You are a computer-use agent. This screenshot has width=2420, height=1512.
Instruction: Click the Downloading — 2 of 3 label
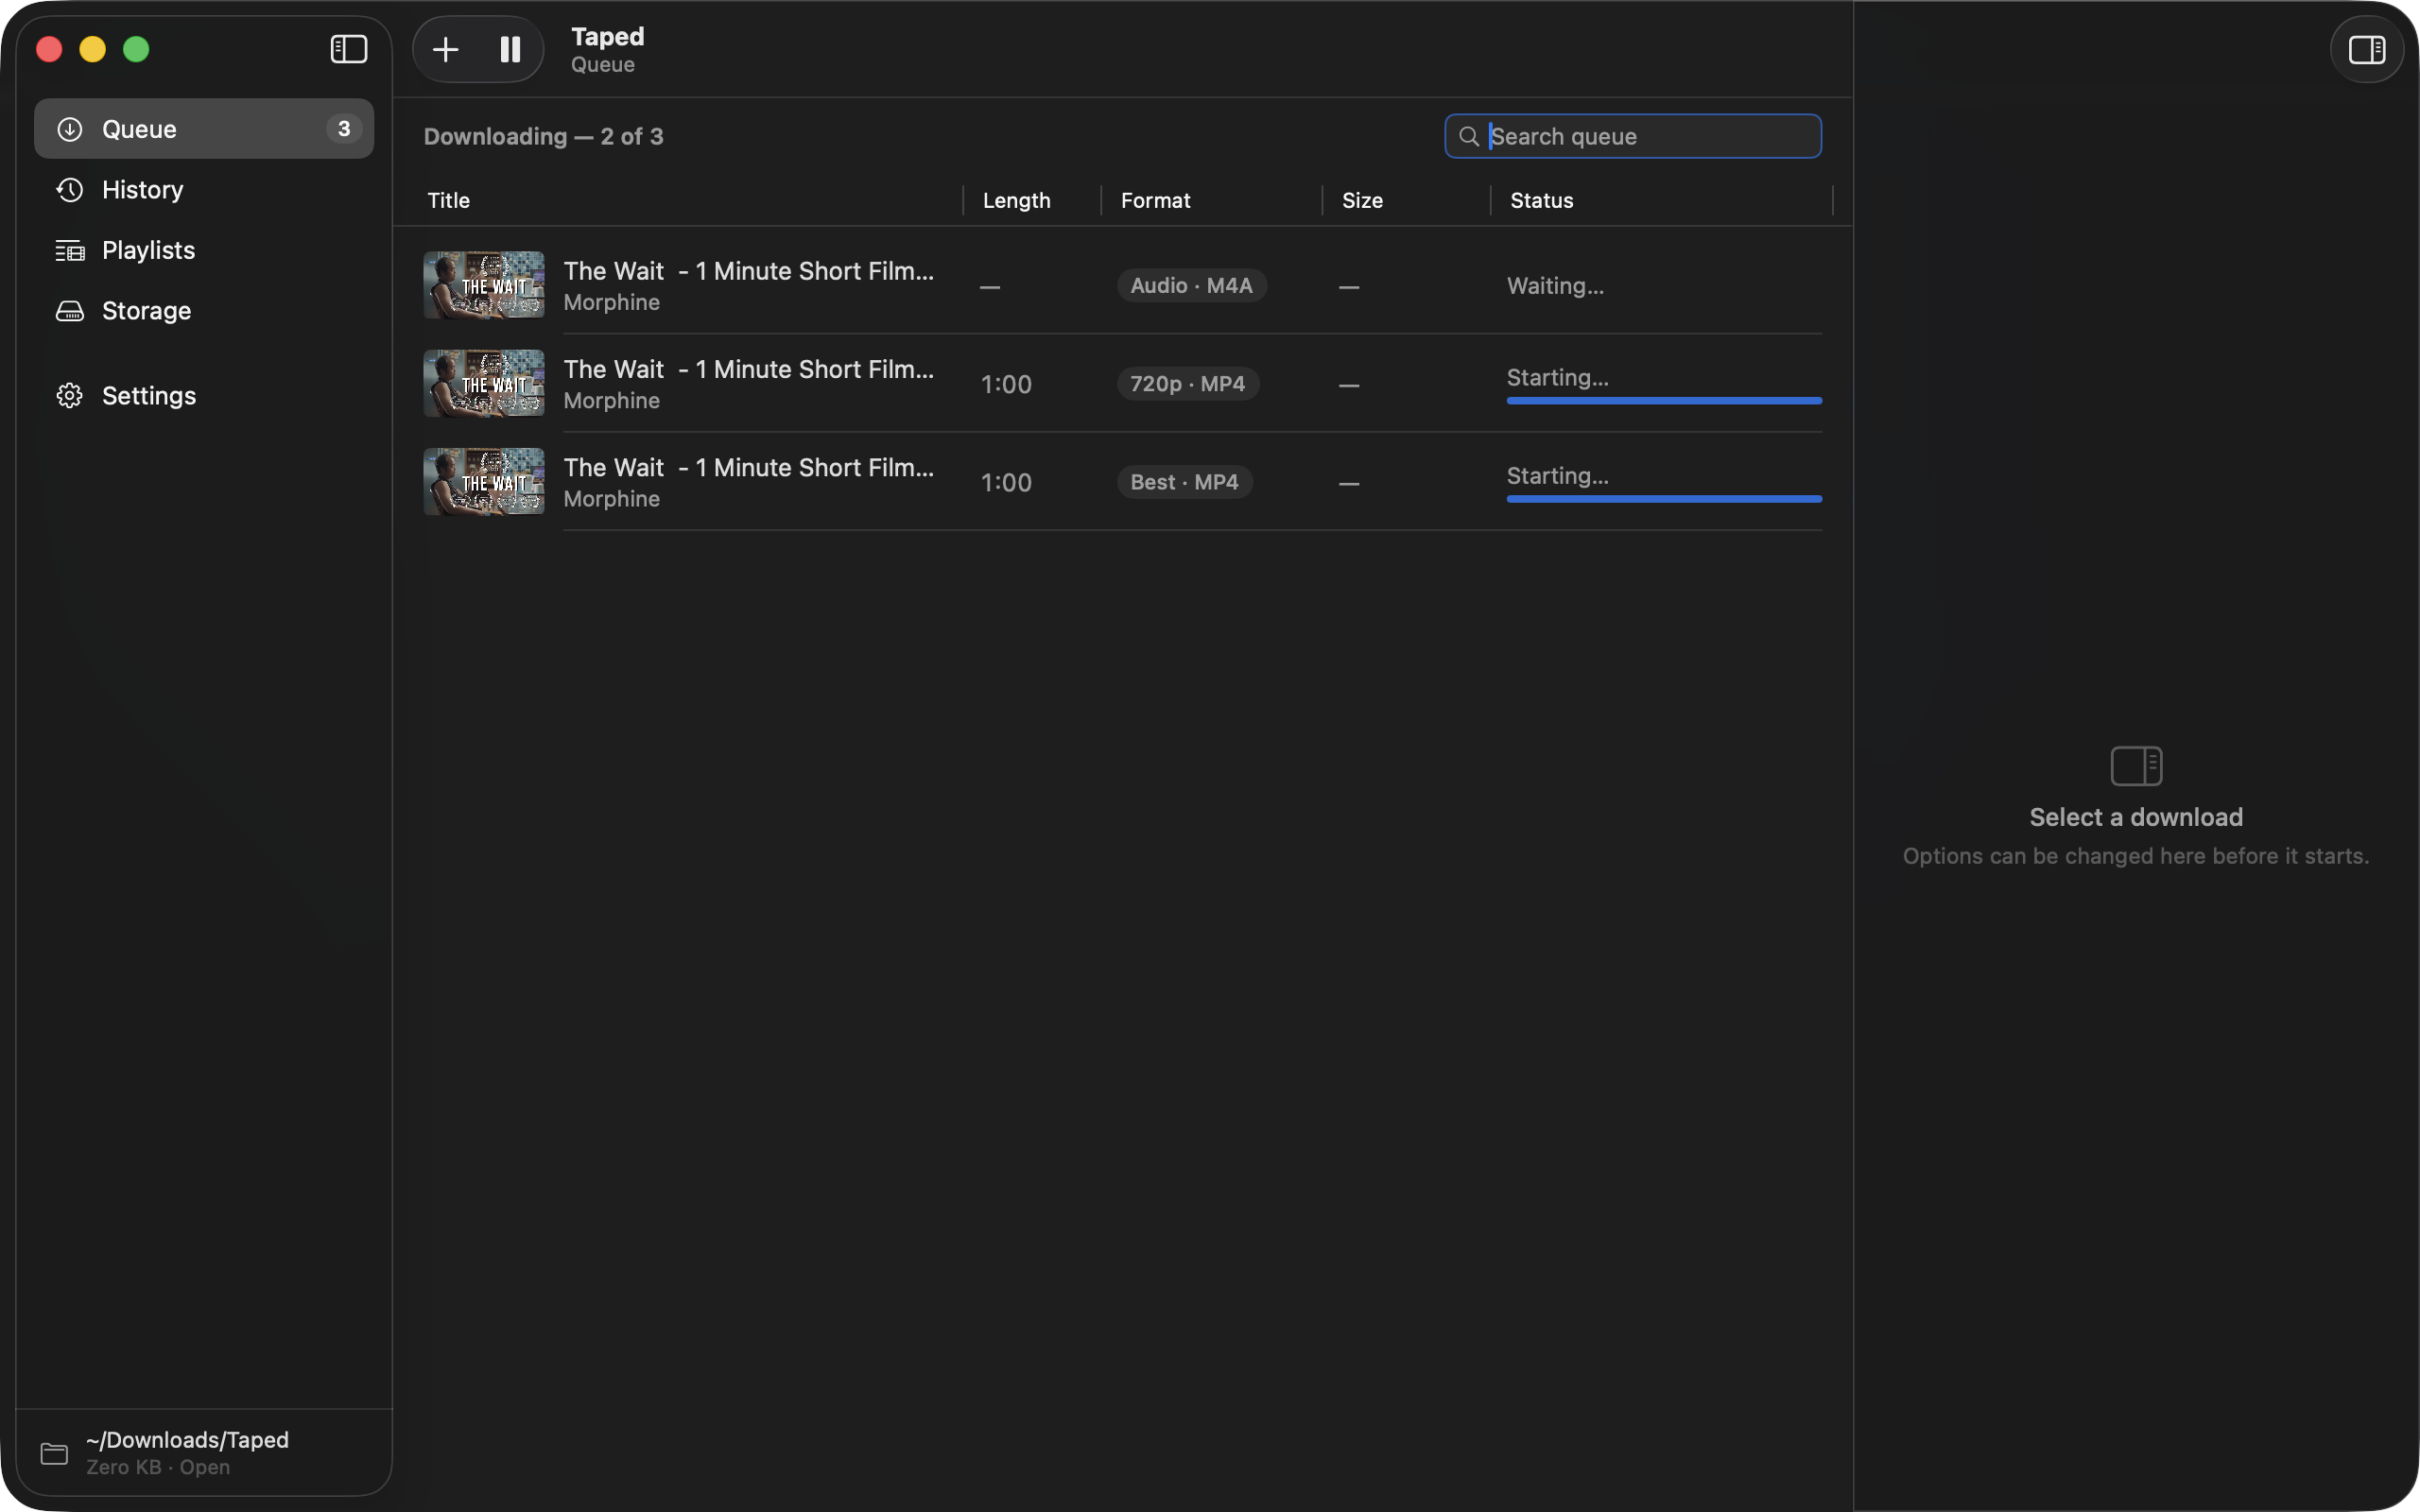(543, 136)
